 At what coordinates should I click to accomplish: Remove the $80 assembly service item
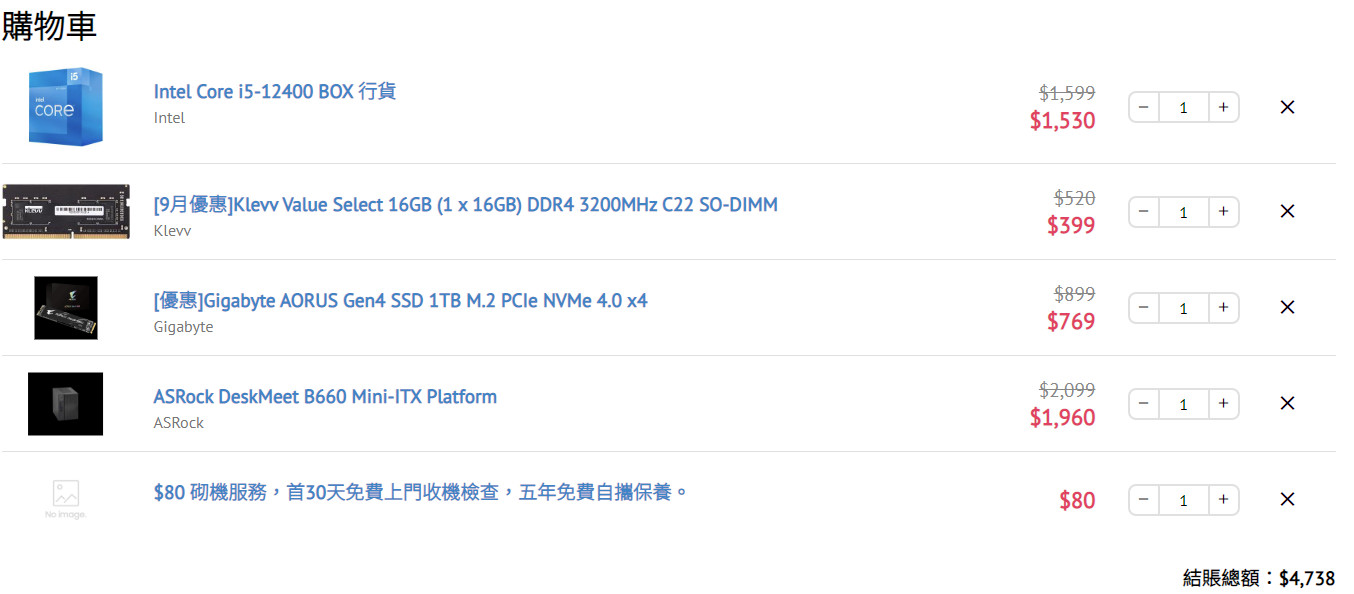pos(1287,499)
